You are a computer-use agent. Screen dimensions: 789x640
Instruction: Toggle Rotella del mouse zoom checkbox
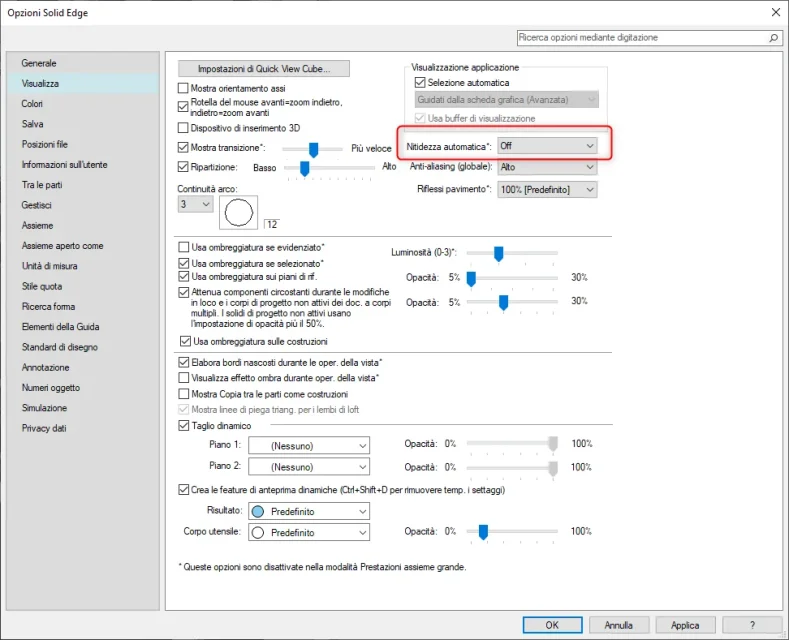point(183,107)
